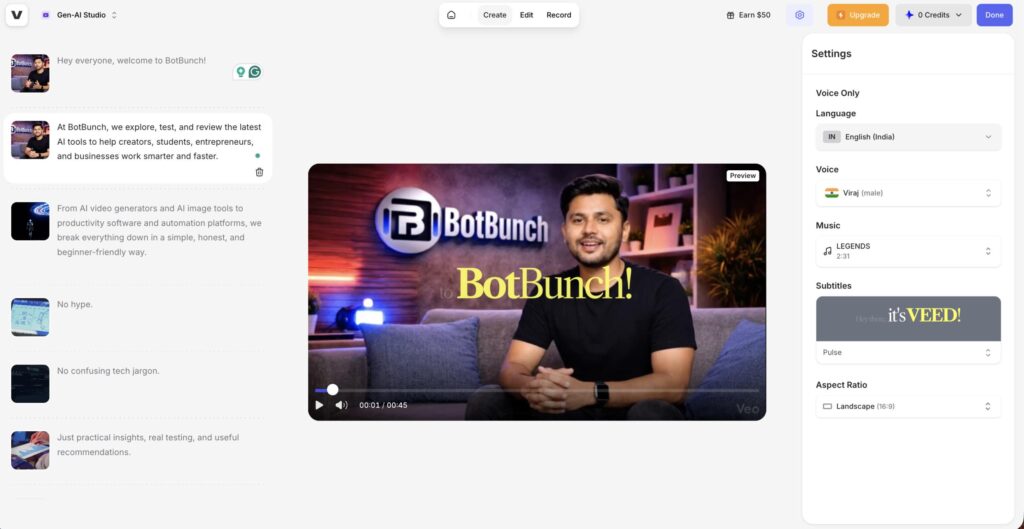Click the 'No hype.' scene text
This screenshot has width=1024, height=529.
(74, 304)
